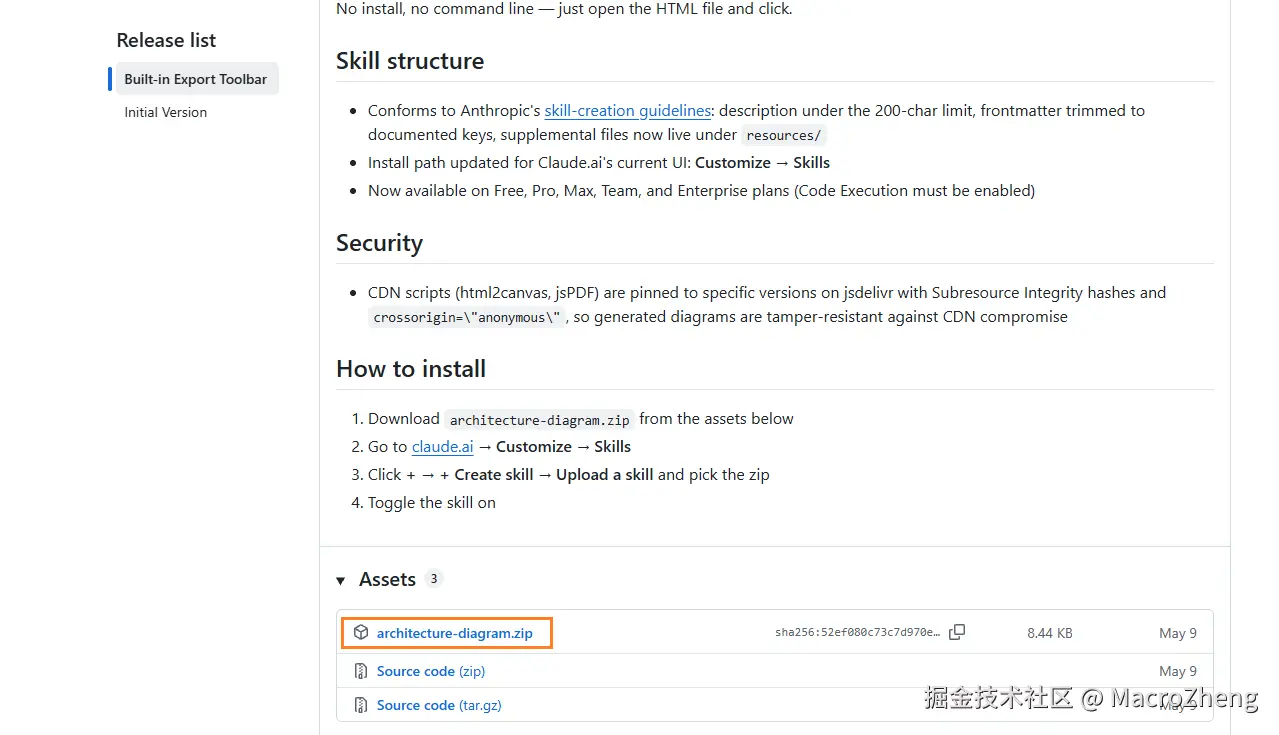1279x735 pixels.
Task: Download Source code (tar.gz)
Action: 439,705
